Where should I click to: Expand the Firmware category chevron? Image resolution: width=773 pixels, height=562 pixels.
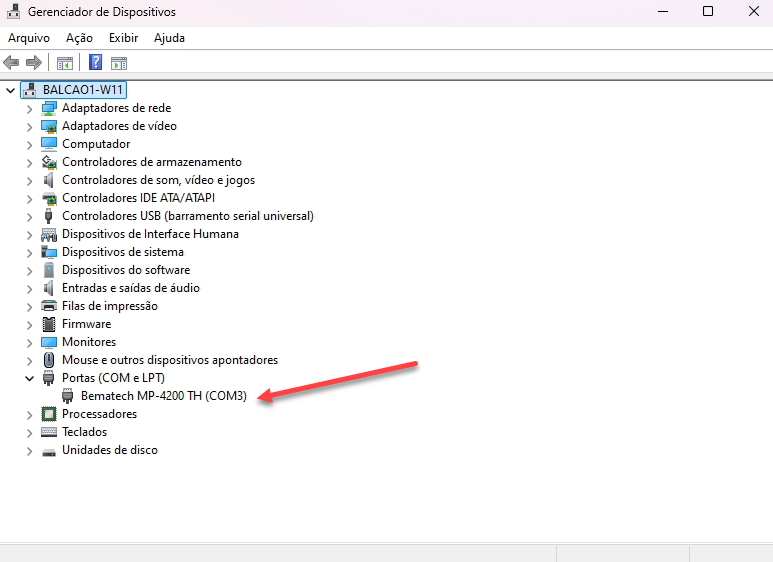pos(30,325)
